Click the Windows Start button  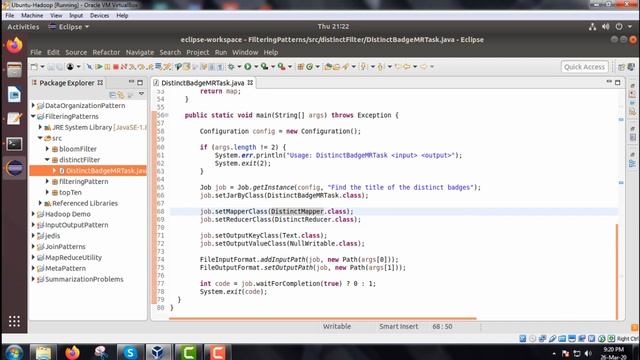[x=14, y=352]
